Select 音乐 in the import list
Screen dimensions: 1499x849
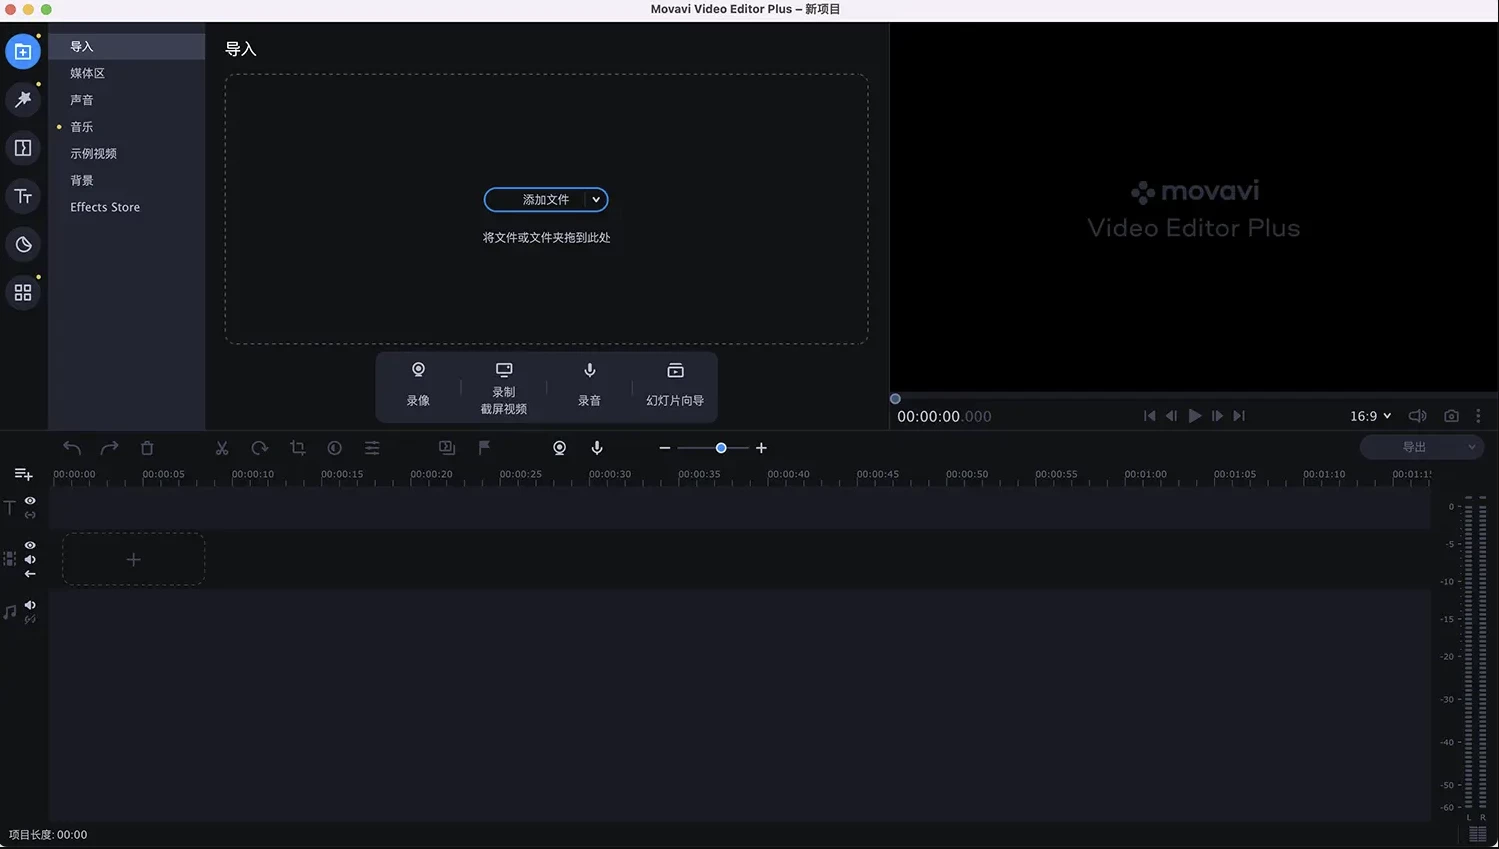click(82, 127)
